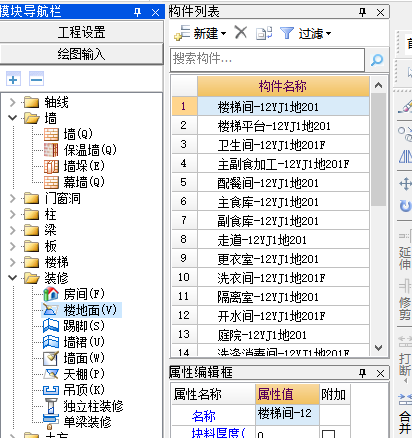Select 墙裙(U) dado item

pos(74,342)
